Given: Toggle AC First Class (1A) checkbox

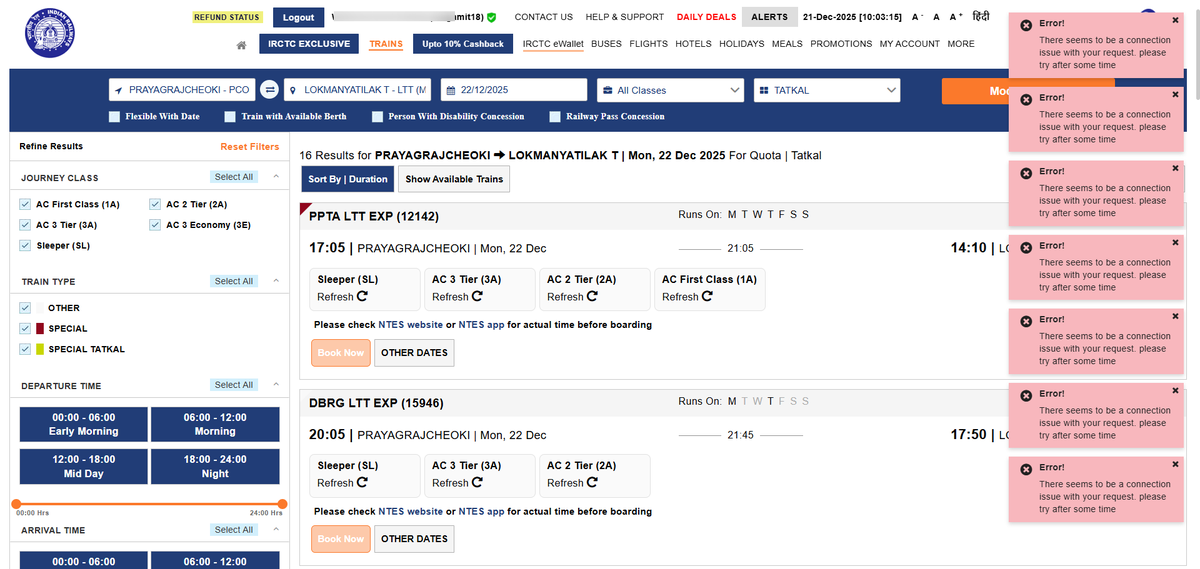Looking at the screenshot, I should pos(25,204).
